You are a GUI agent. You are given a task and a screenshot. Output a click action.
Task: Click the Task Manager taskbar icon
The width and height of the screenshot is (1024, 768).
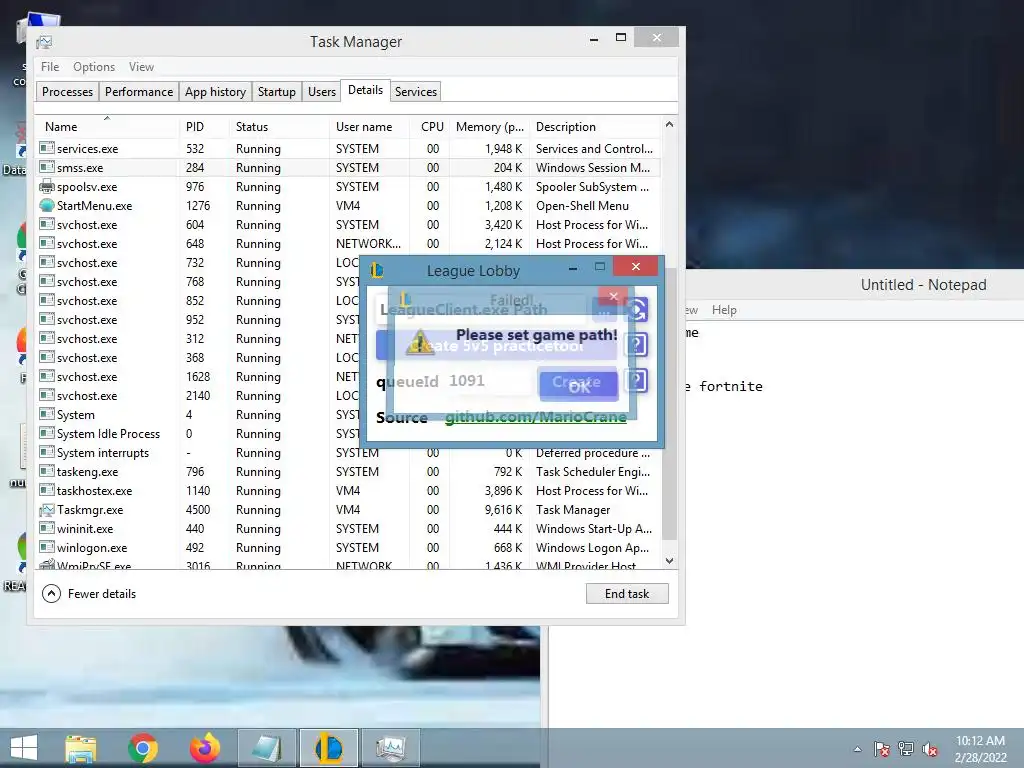(391, 748)
